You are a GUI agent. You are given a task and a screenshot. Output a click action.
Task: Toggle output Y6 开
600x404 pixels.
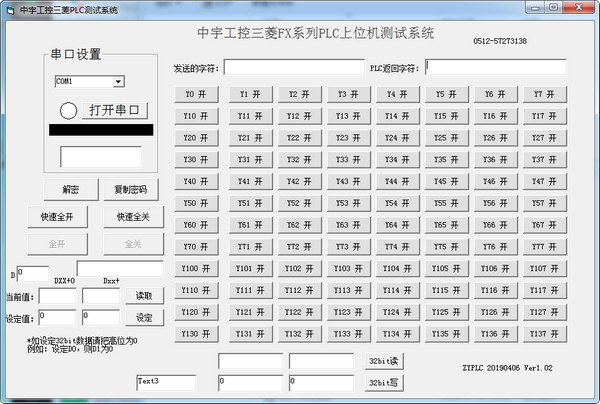click(x=496, y=94)
